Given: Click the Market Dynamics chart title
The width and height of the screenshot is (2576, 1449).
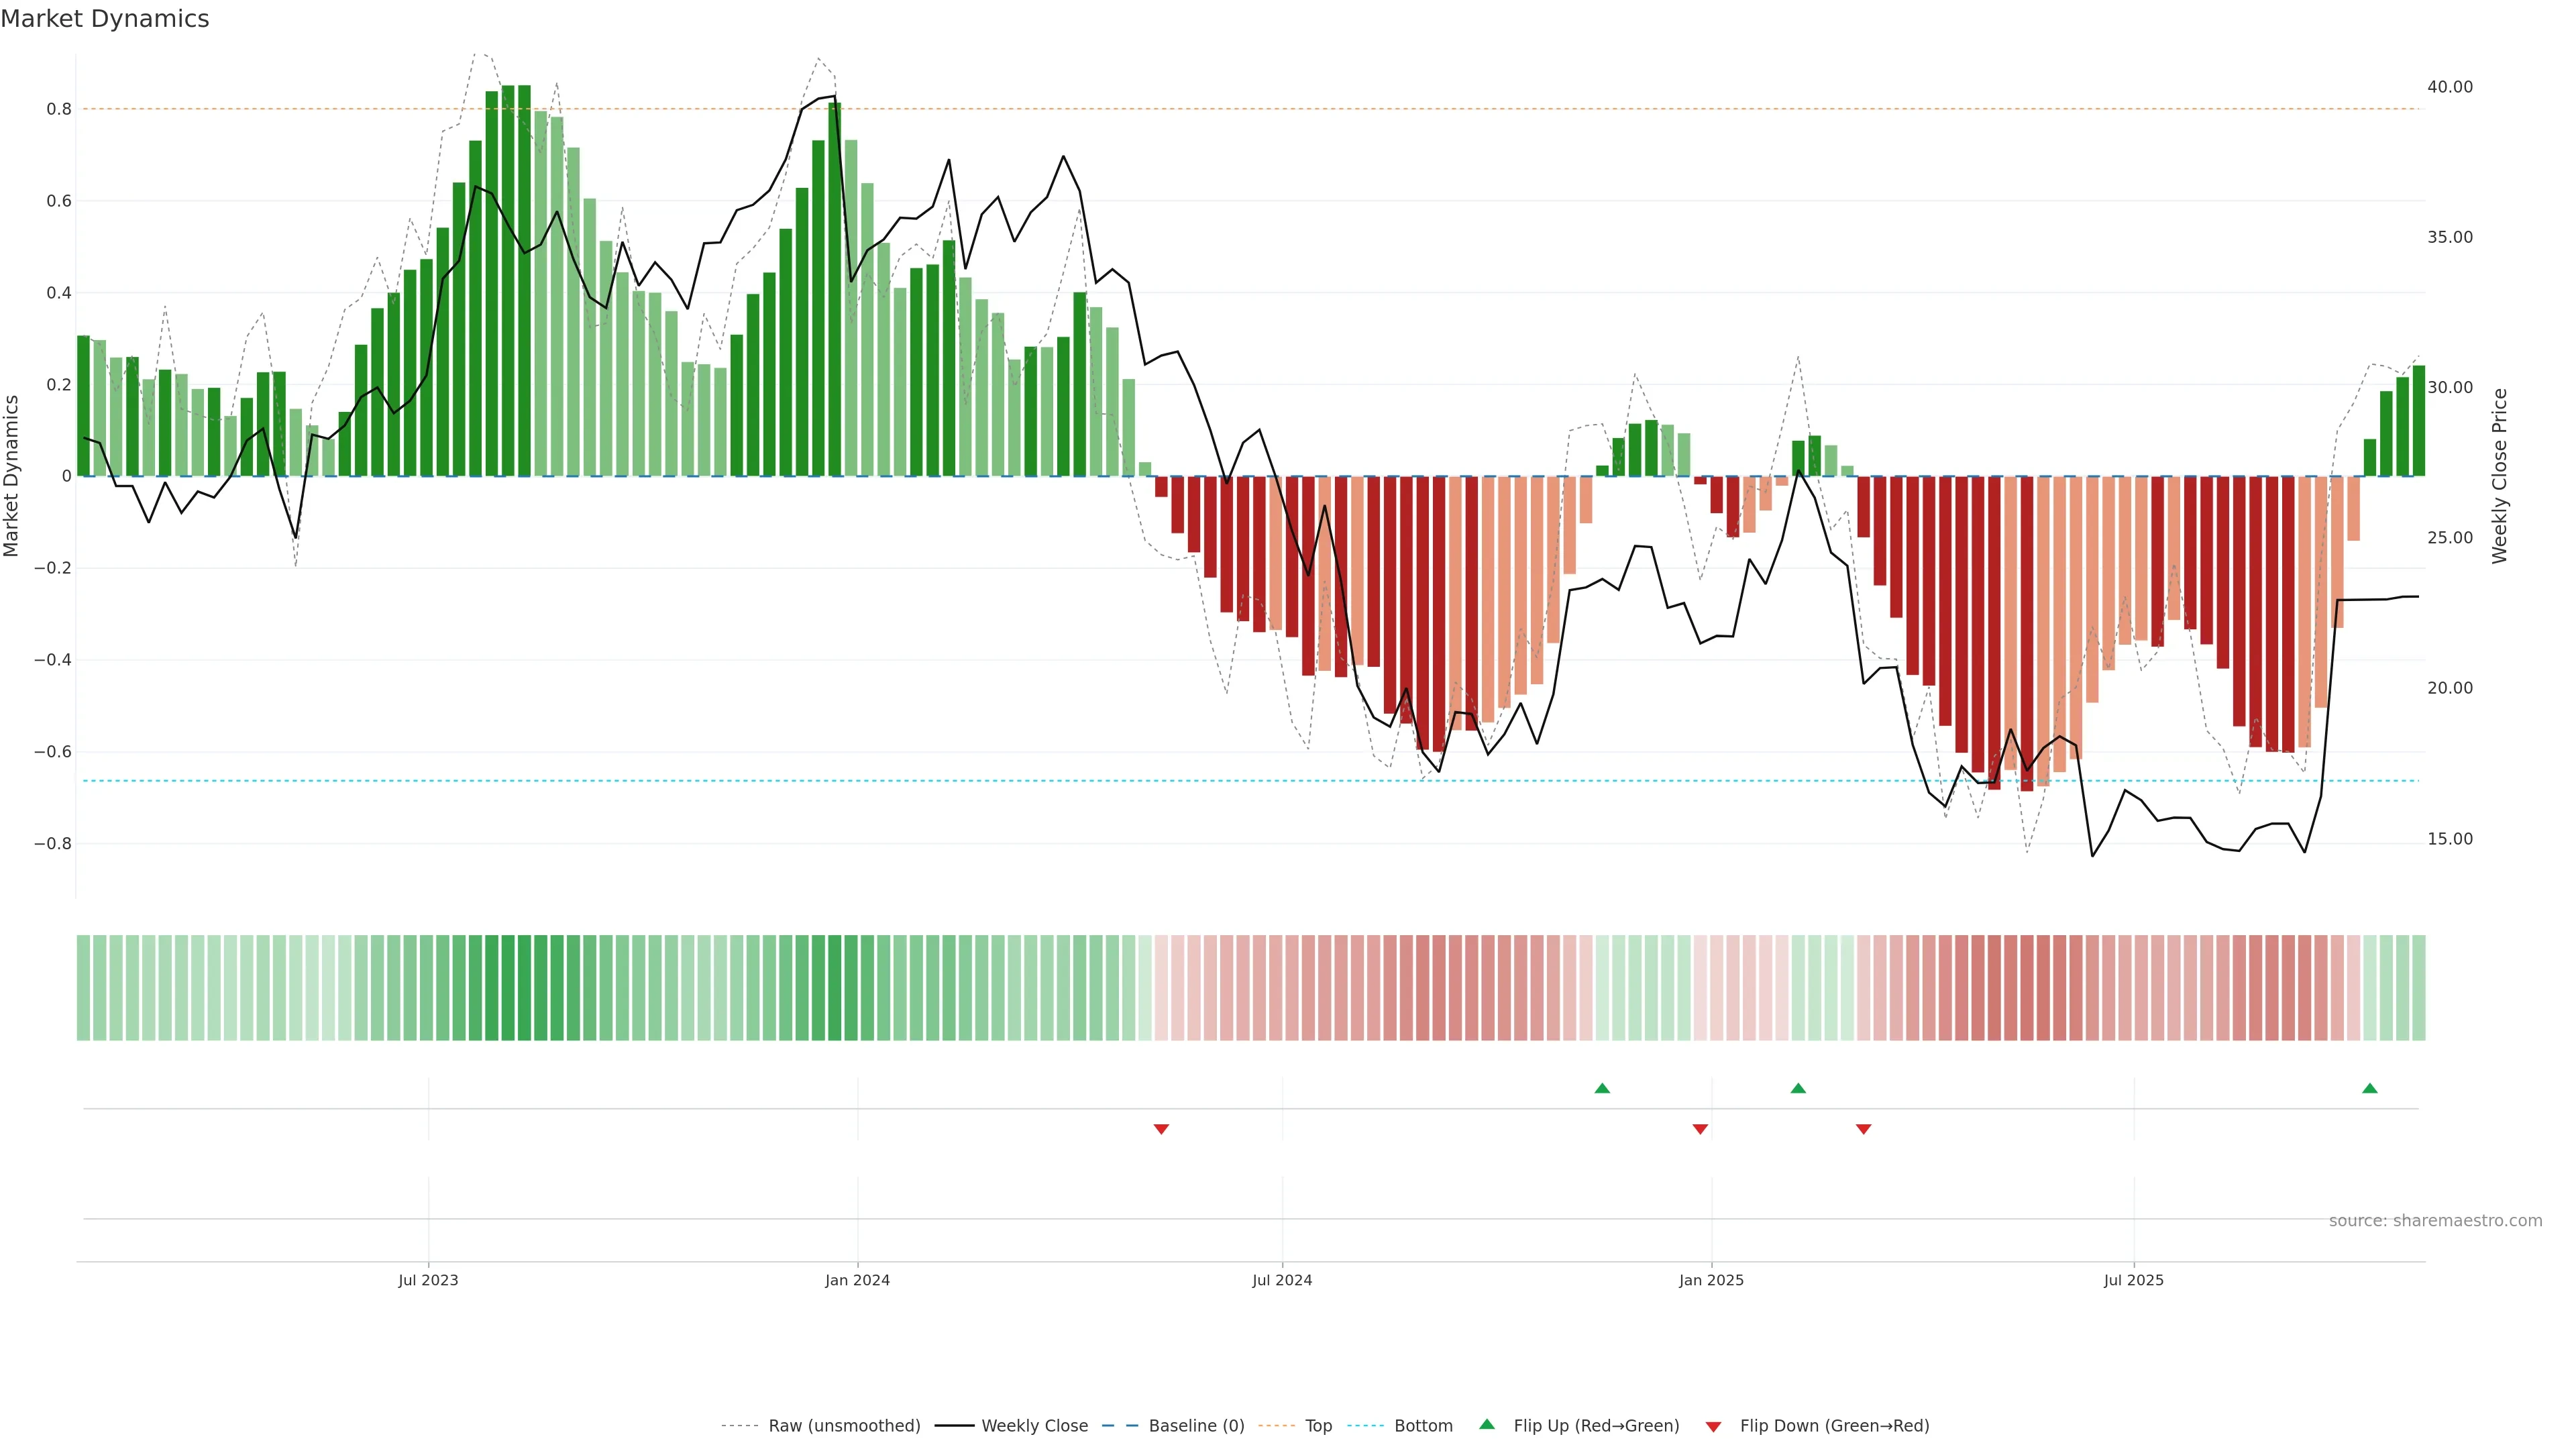Looking at the screenshot, I should (x=105, y=19).
